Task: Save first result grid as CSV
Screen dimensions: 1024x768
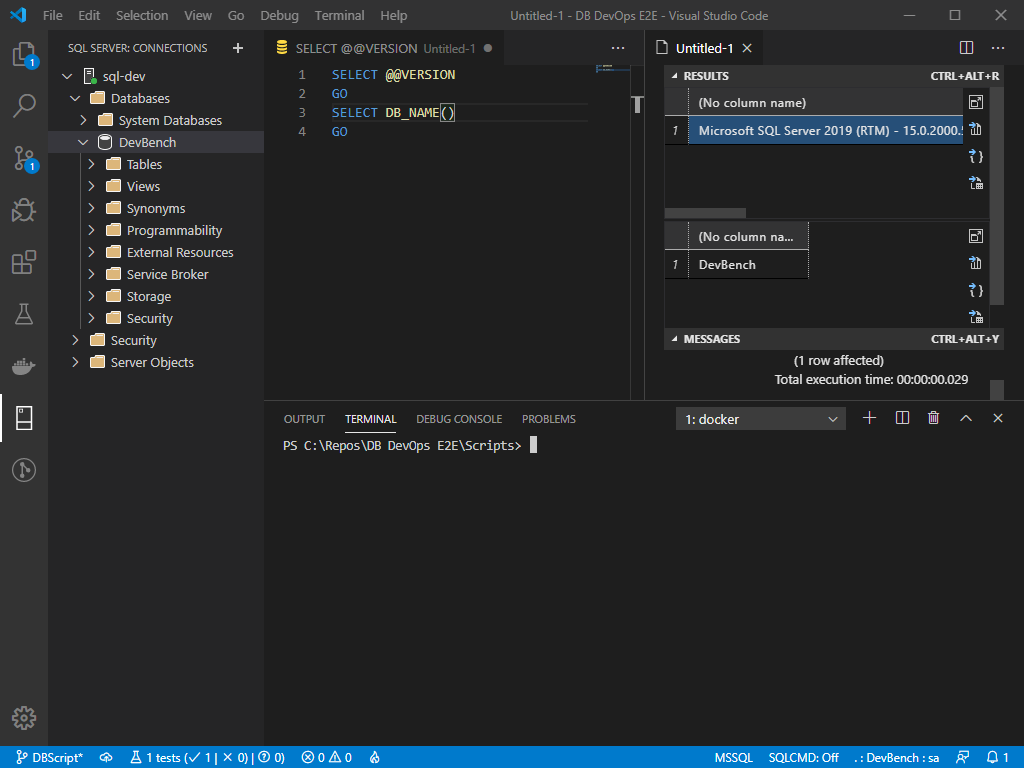Action: 976,129
